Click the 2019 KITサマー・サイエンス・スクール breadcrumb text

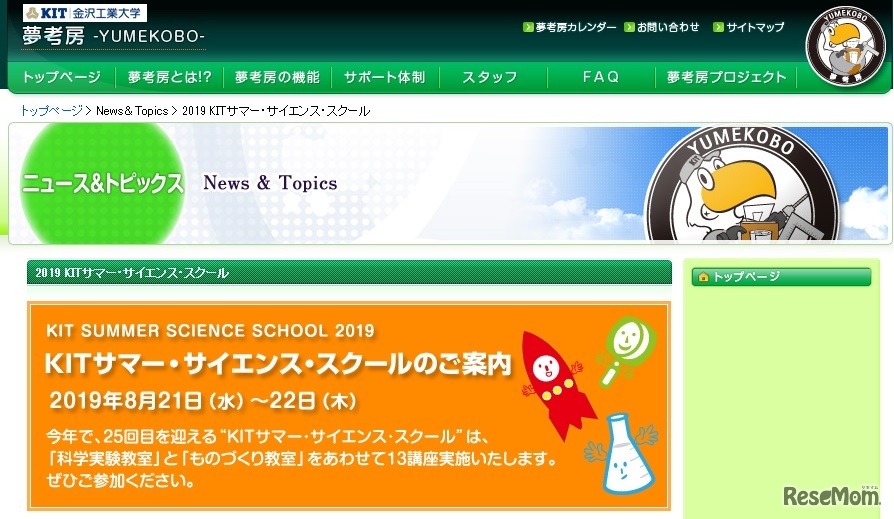coord(276,111)
